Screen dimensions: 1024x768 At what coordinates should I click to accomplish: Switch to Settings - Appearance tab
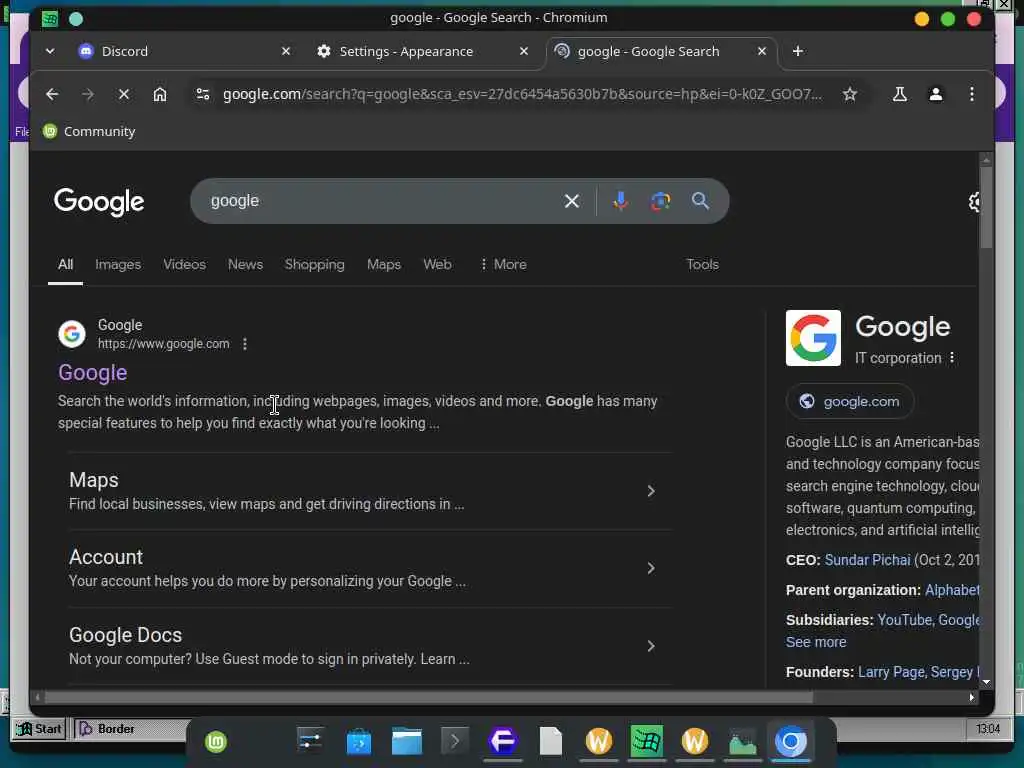click(423, 51)
